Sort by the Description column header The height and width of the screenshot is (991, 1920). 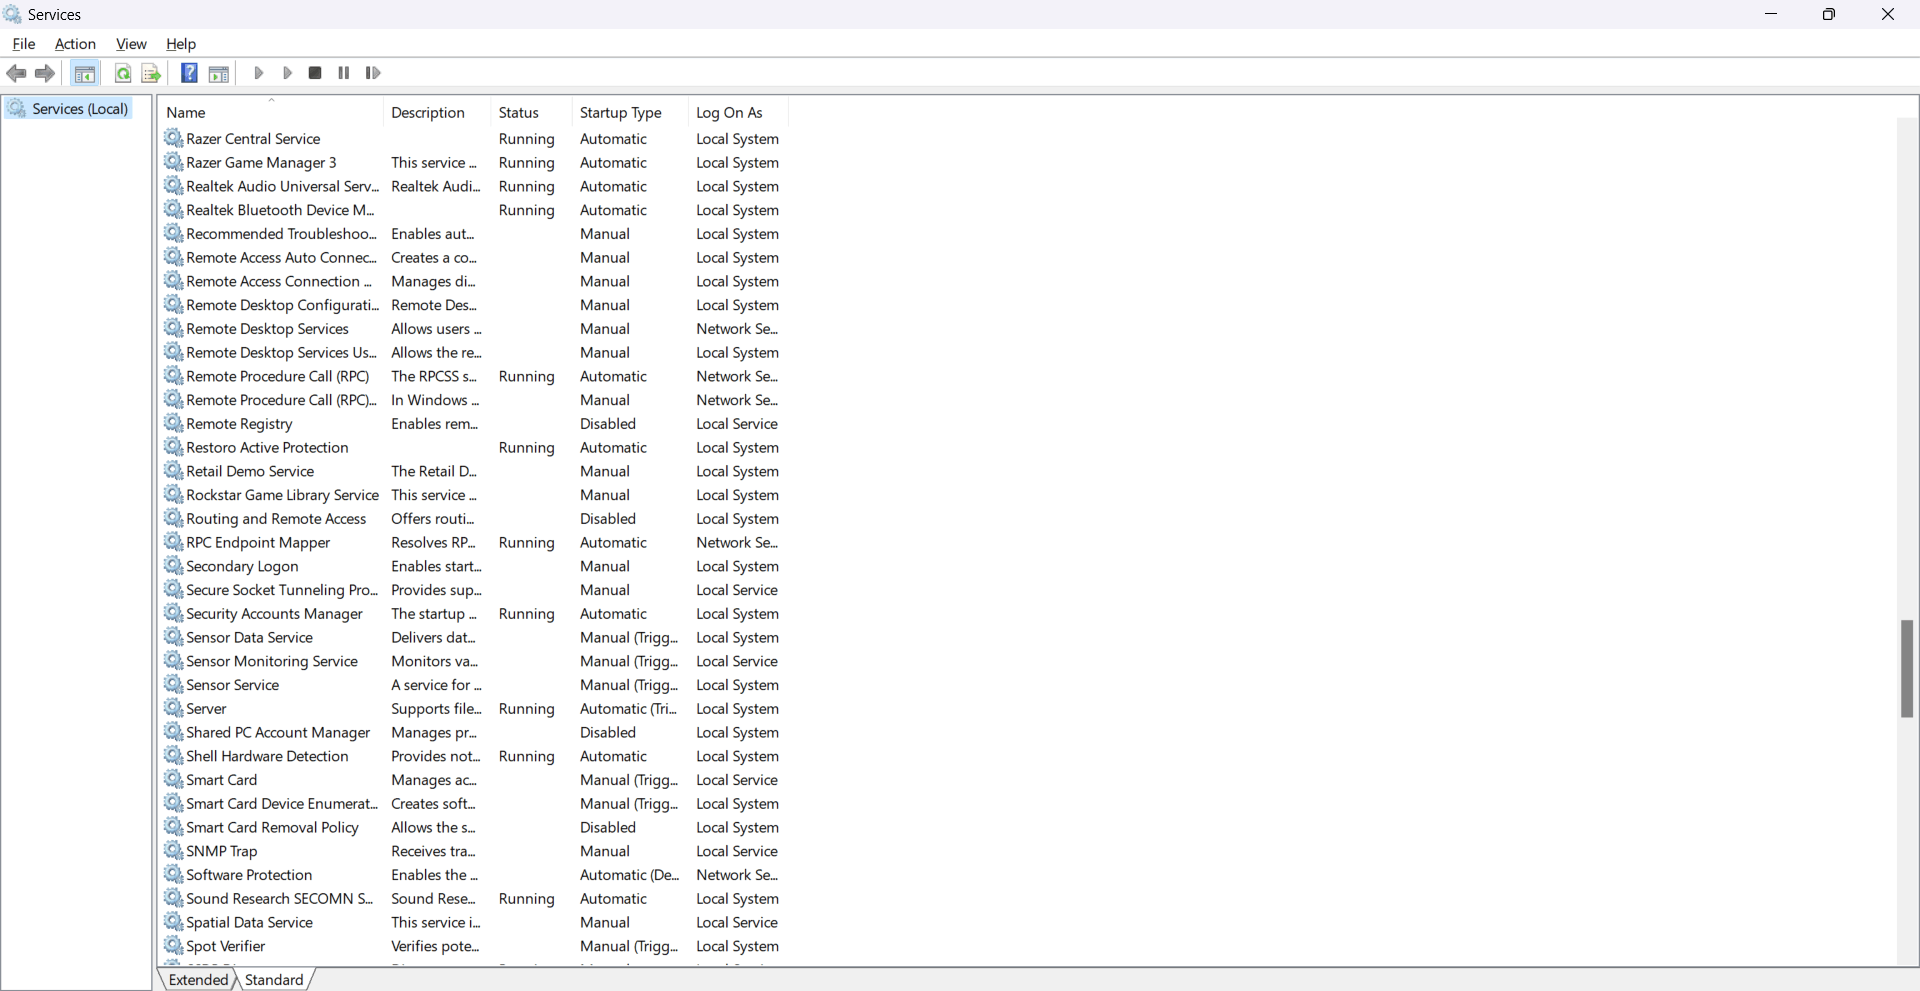(x=438, y=113)
